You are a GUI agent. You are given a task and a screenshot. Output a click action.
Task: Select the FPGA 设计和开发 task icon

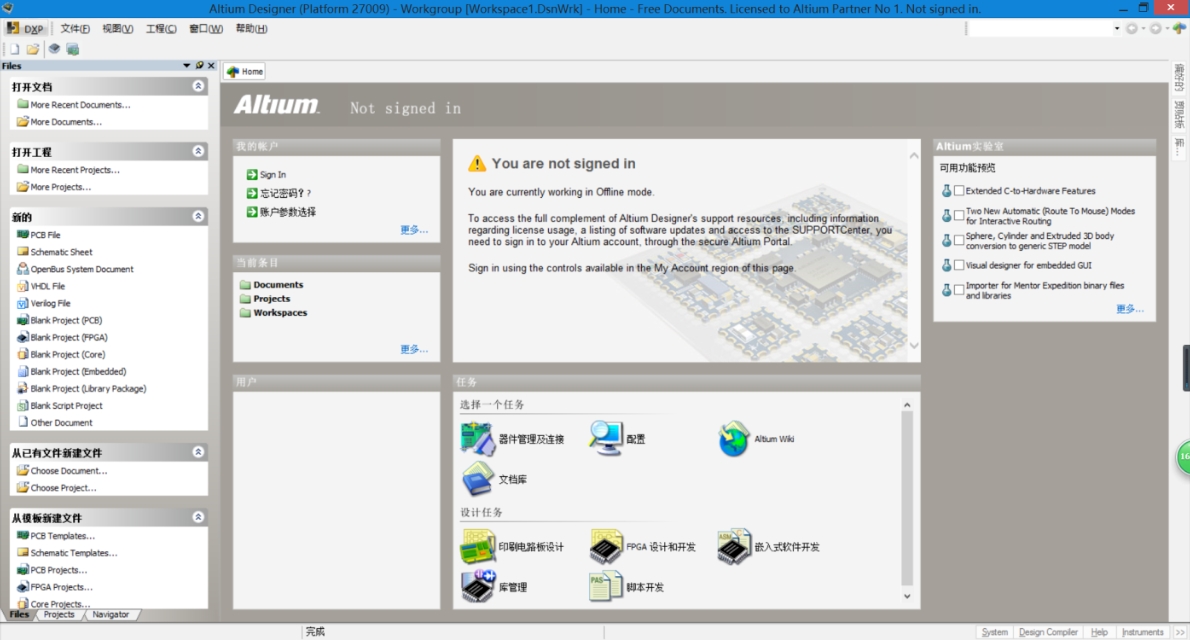pos(607,546)
